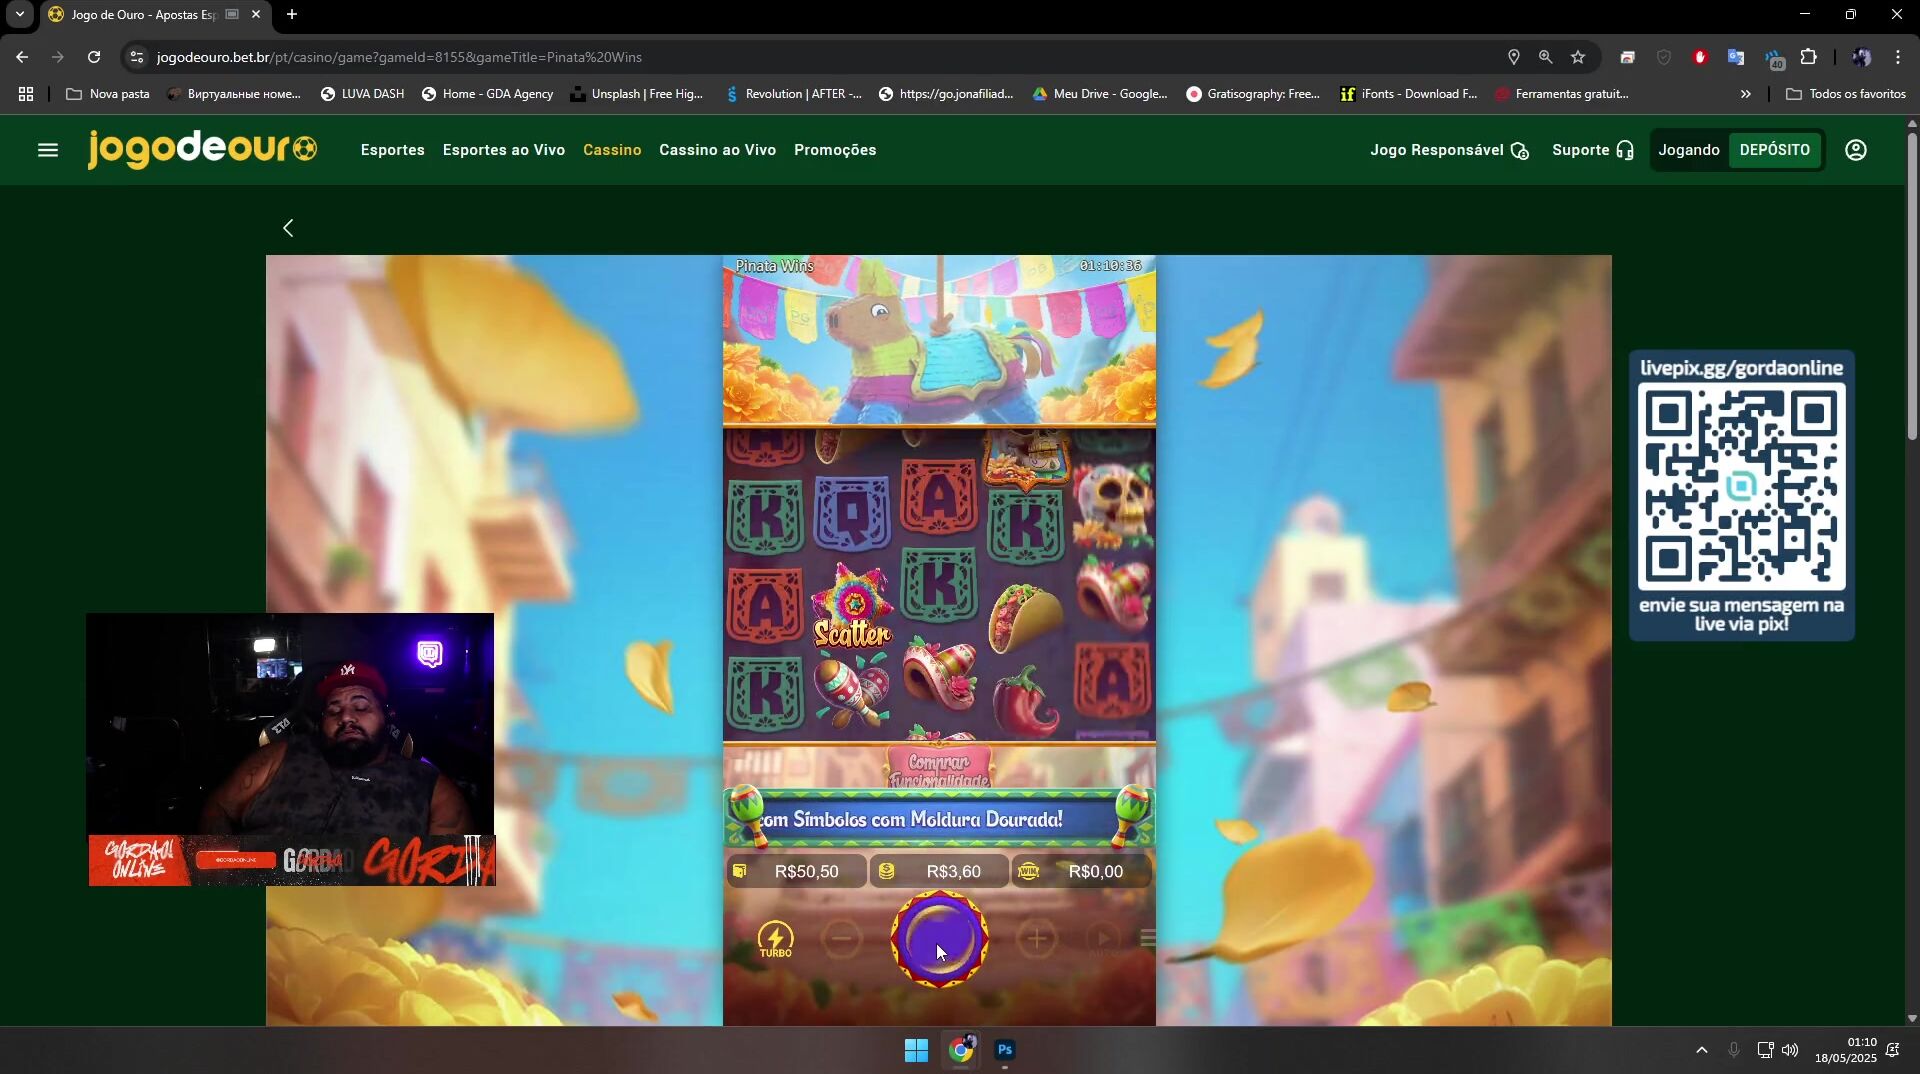Image resolution: width=1920 pixels, height=1074 pixels.
Task: Open the slot game options menu icon
Action: pyautogui.click(x=1148, y=938)
